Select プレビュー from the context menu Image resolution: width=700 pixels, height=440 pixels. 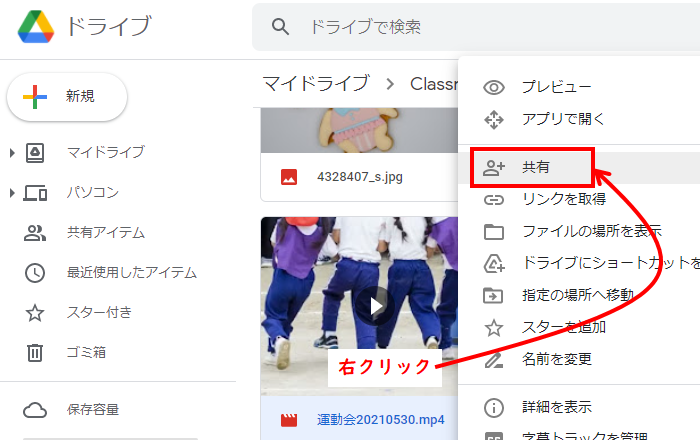tap(556, 87)
